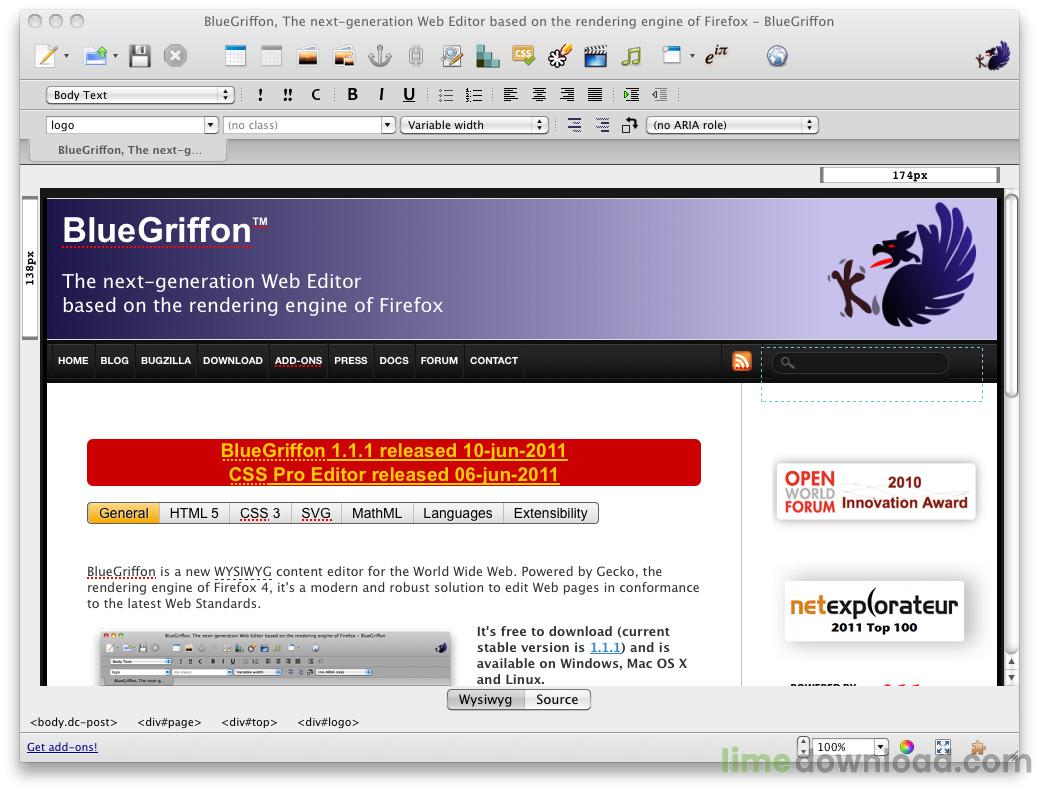Open the add-ons puzzle piece icon
1039x792 pixels.
[x=977, y=747]
